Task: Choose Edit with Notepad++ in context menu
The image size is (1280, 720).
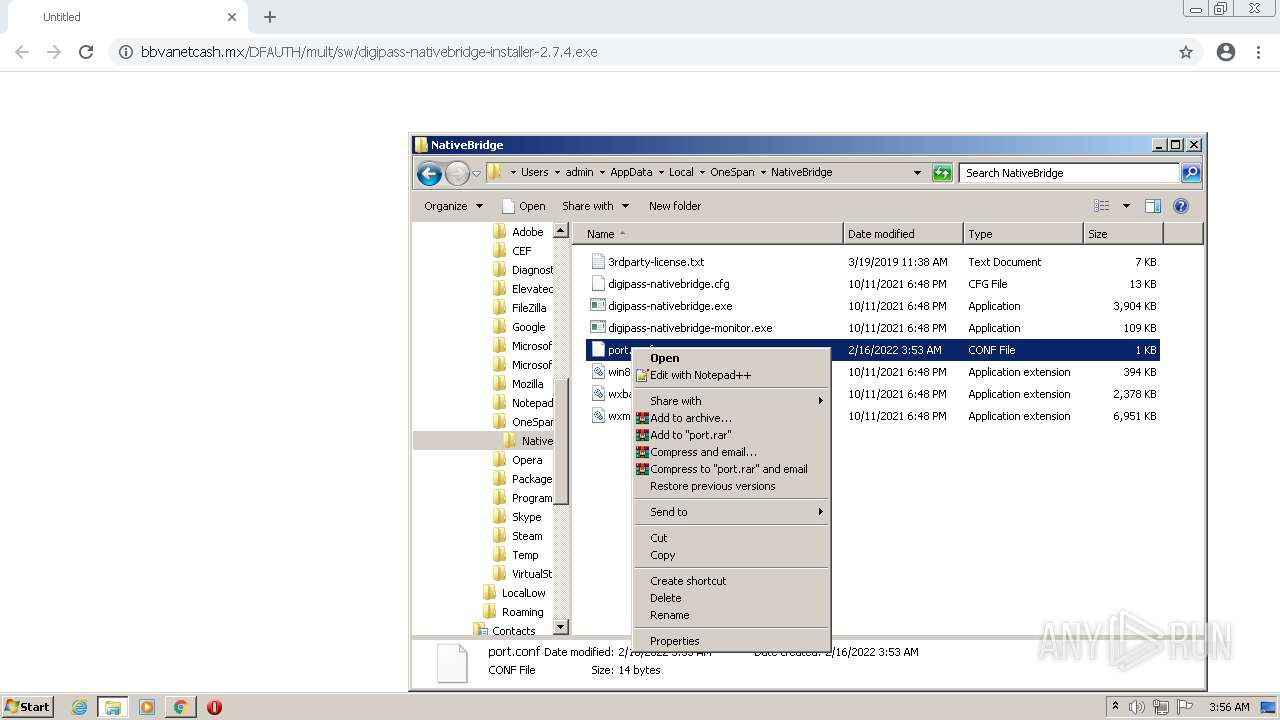Action: 732,375
